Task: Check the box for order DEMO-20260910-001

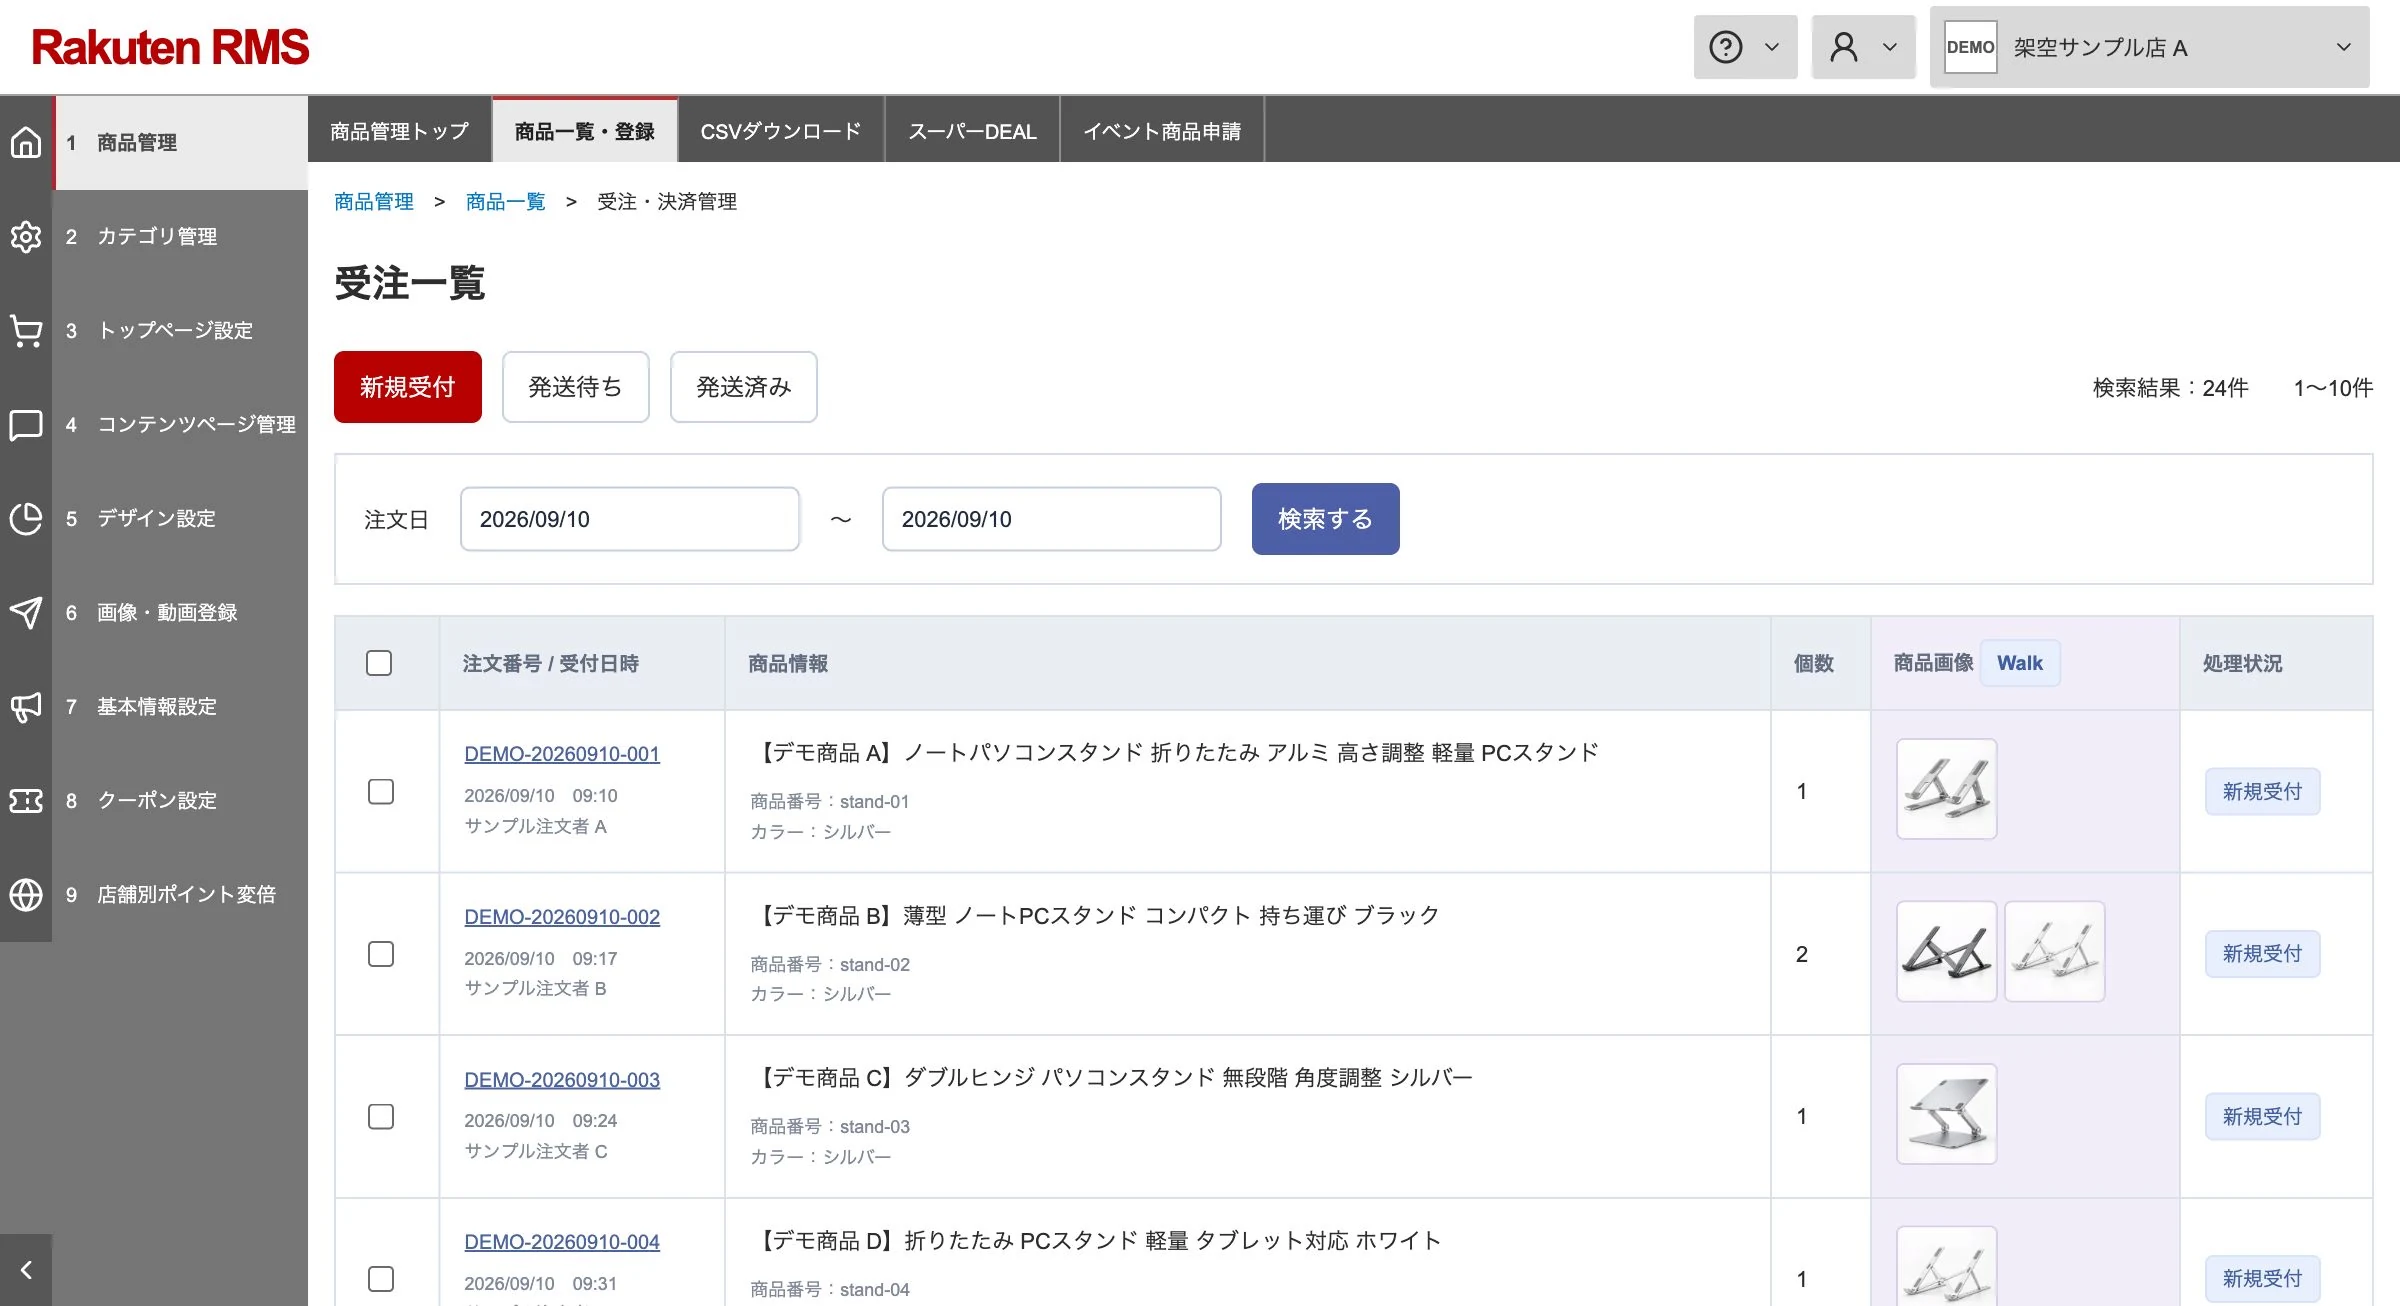Action: pyautogui.click(x=381, y=792)
